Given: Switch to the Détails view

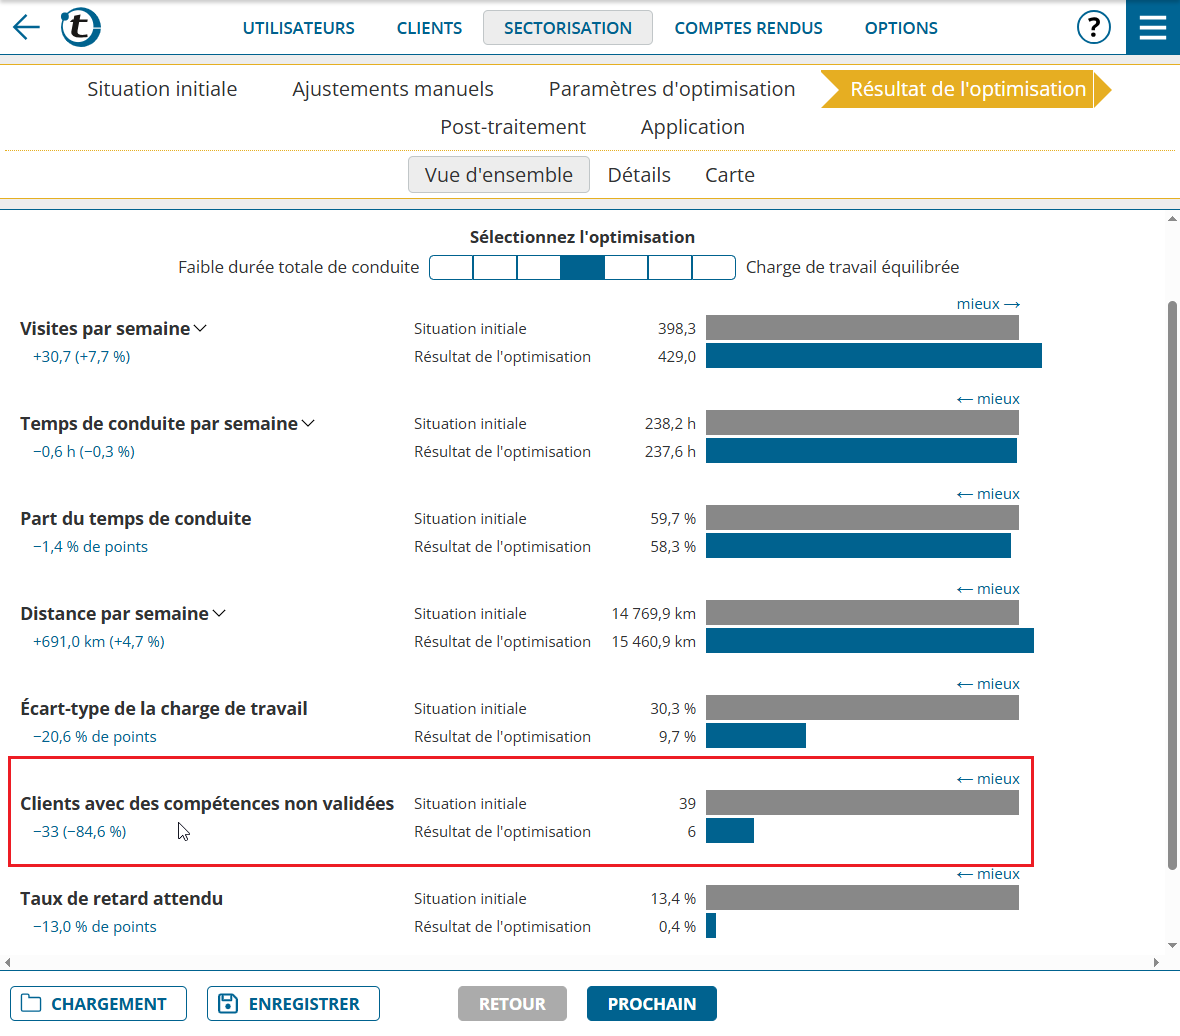Looking at the screenshot, I should [x=639, y=175].
